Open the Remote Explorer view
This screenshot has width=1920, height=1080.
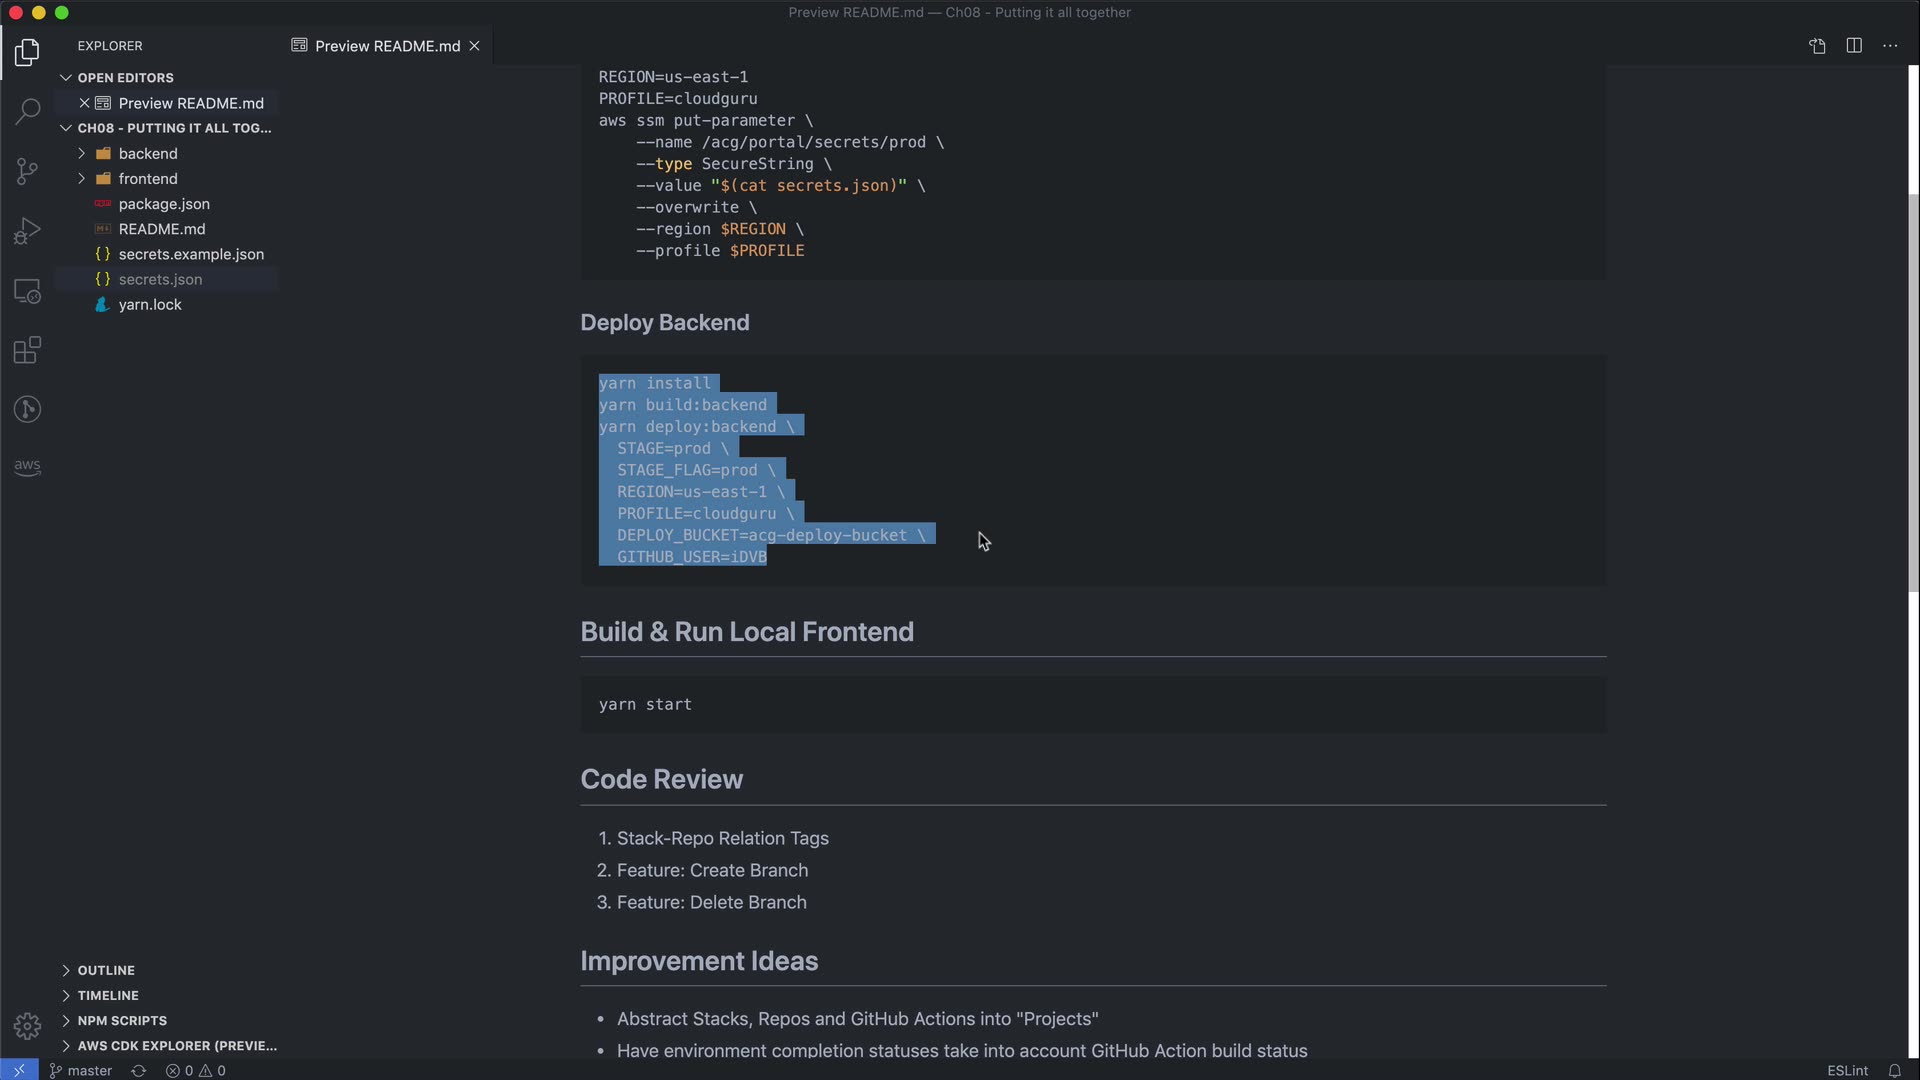(x=27, y=291)
